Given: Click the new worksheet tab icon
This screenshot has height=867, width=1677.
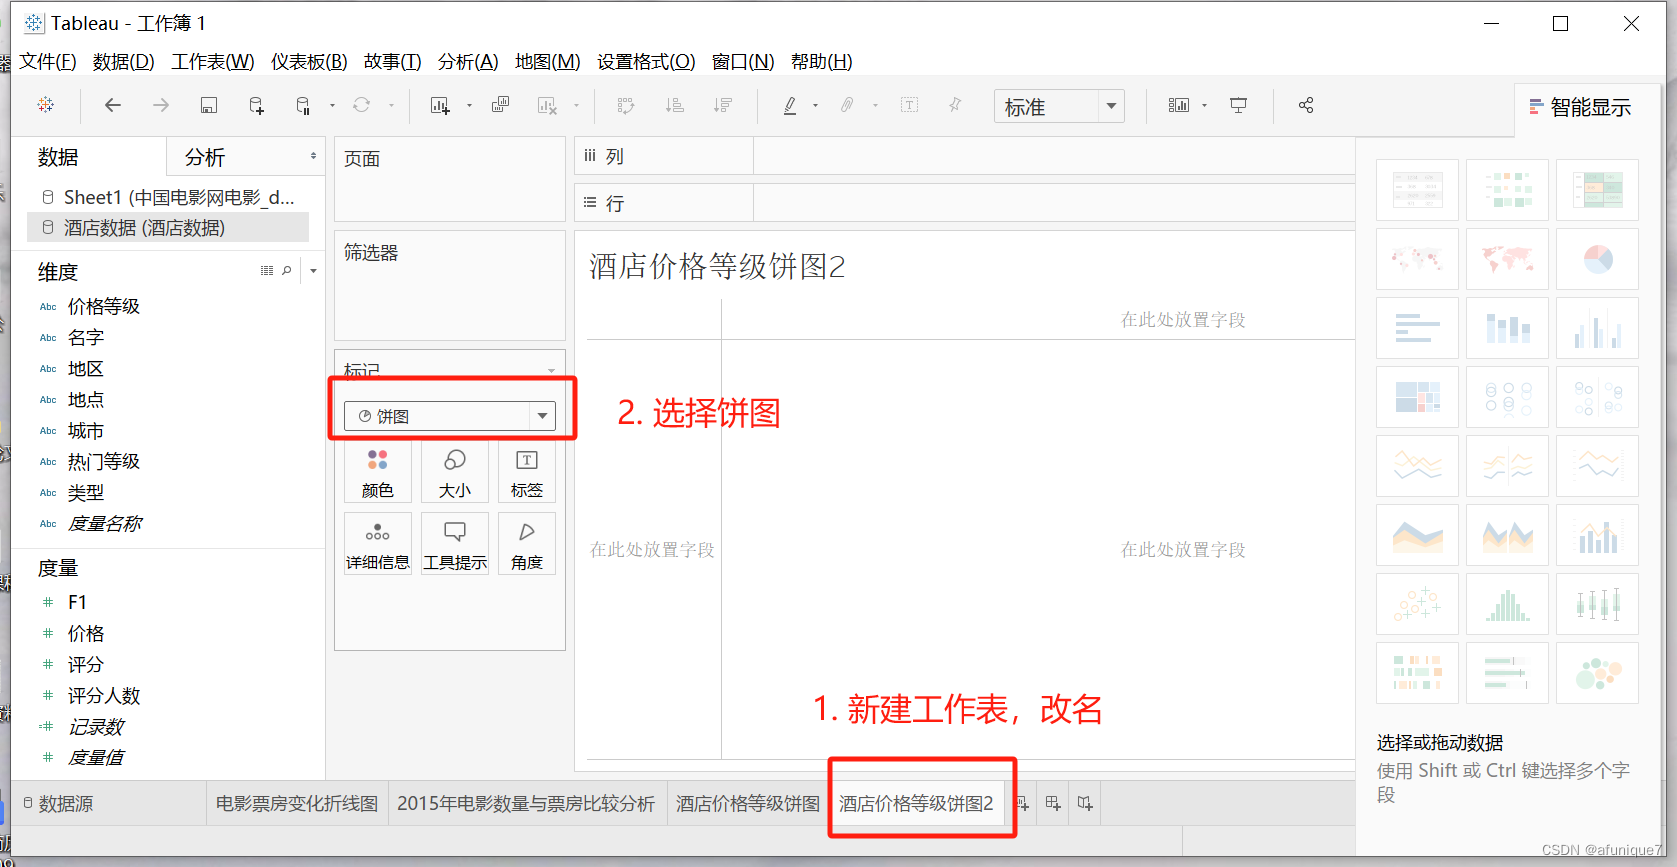Looking at the screenshot, I should tap(1022, 803).
